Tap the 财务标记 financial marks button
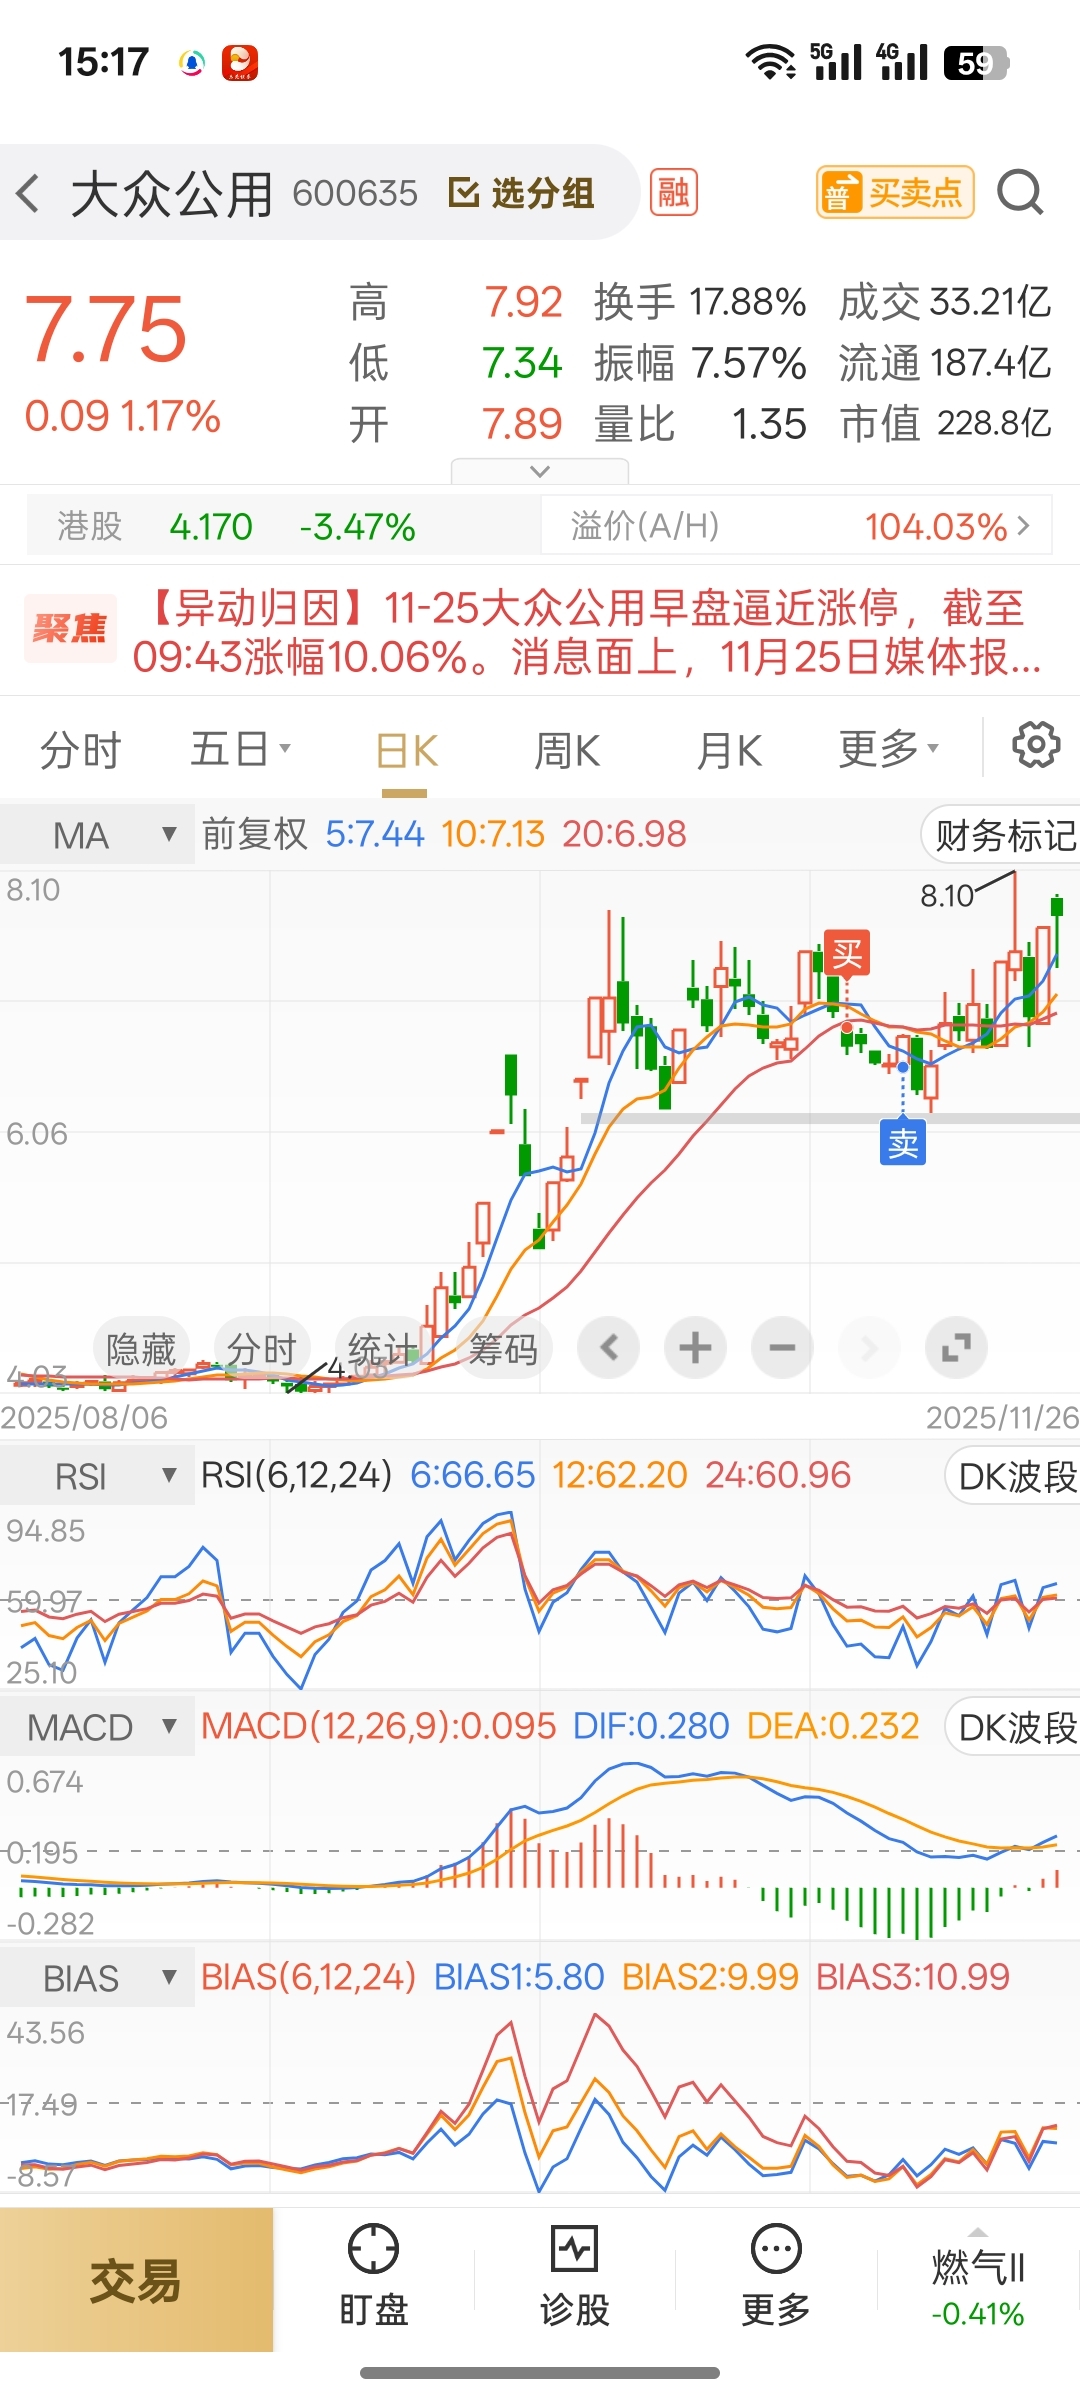This screenshot has width=1080, height=2400. coord(1002,835)
